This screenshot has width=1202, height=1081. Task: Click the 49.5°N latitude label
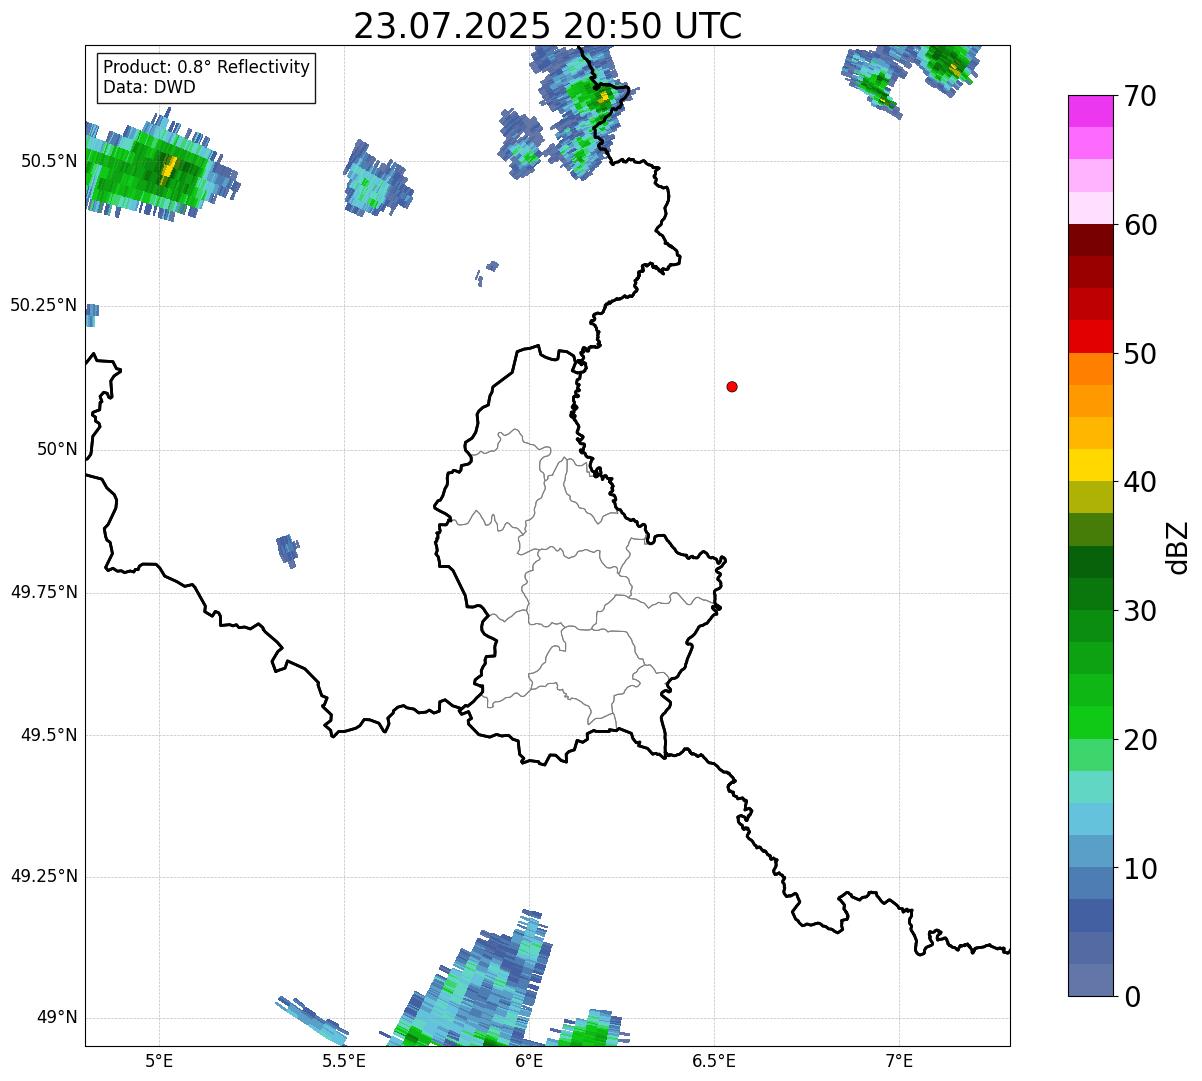click(50, 735)
